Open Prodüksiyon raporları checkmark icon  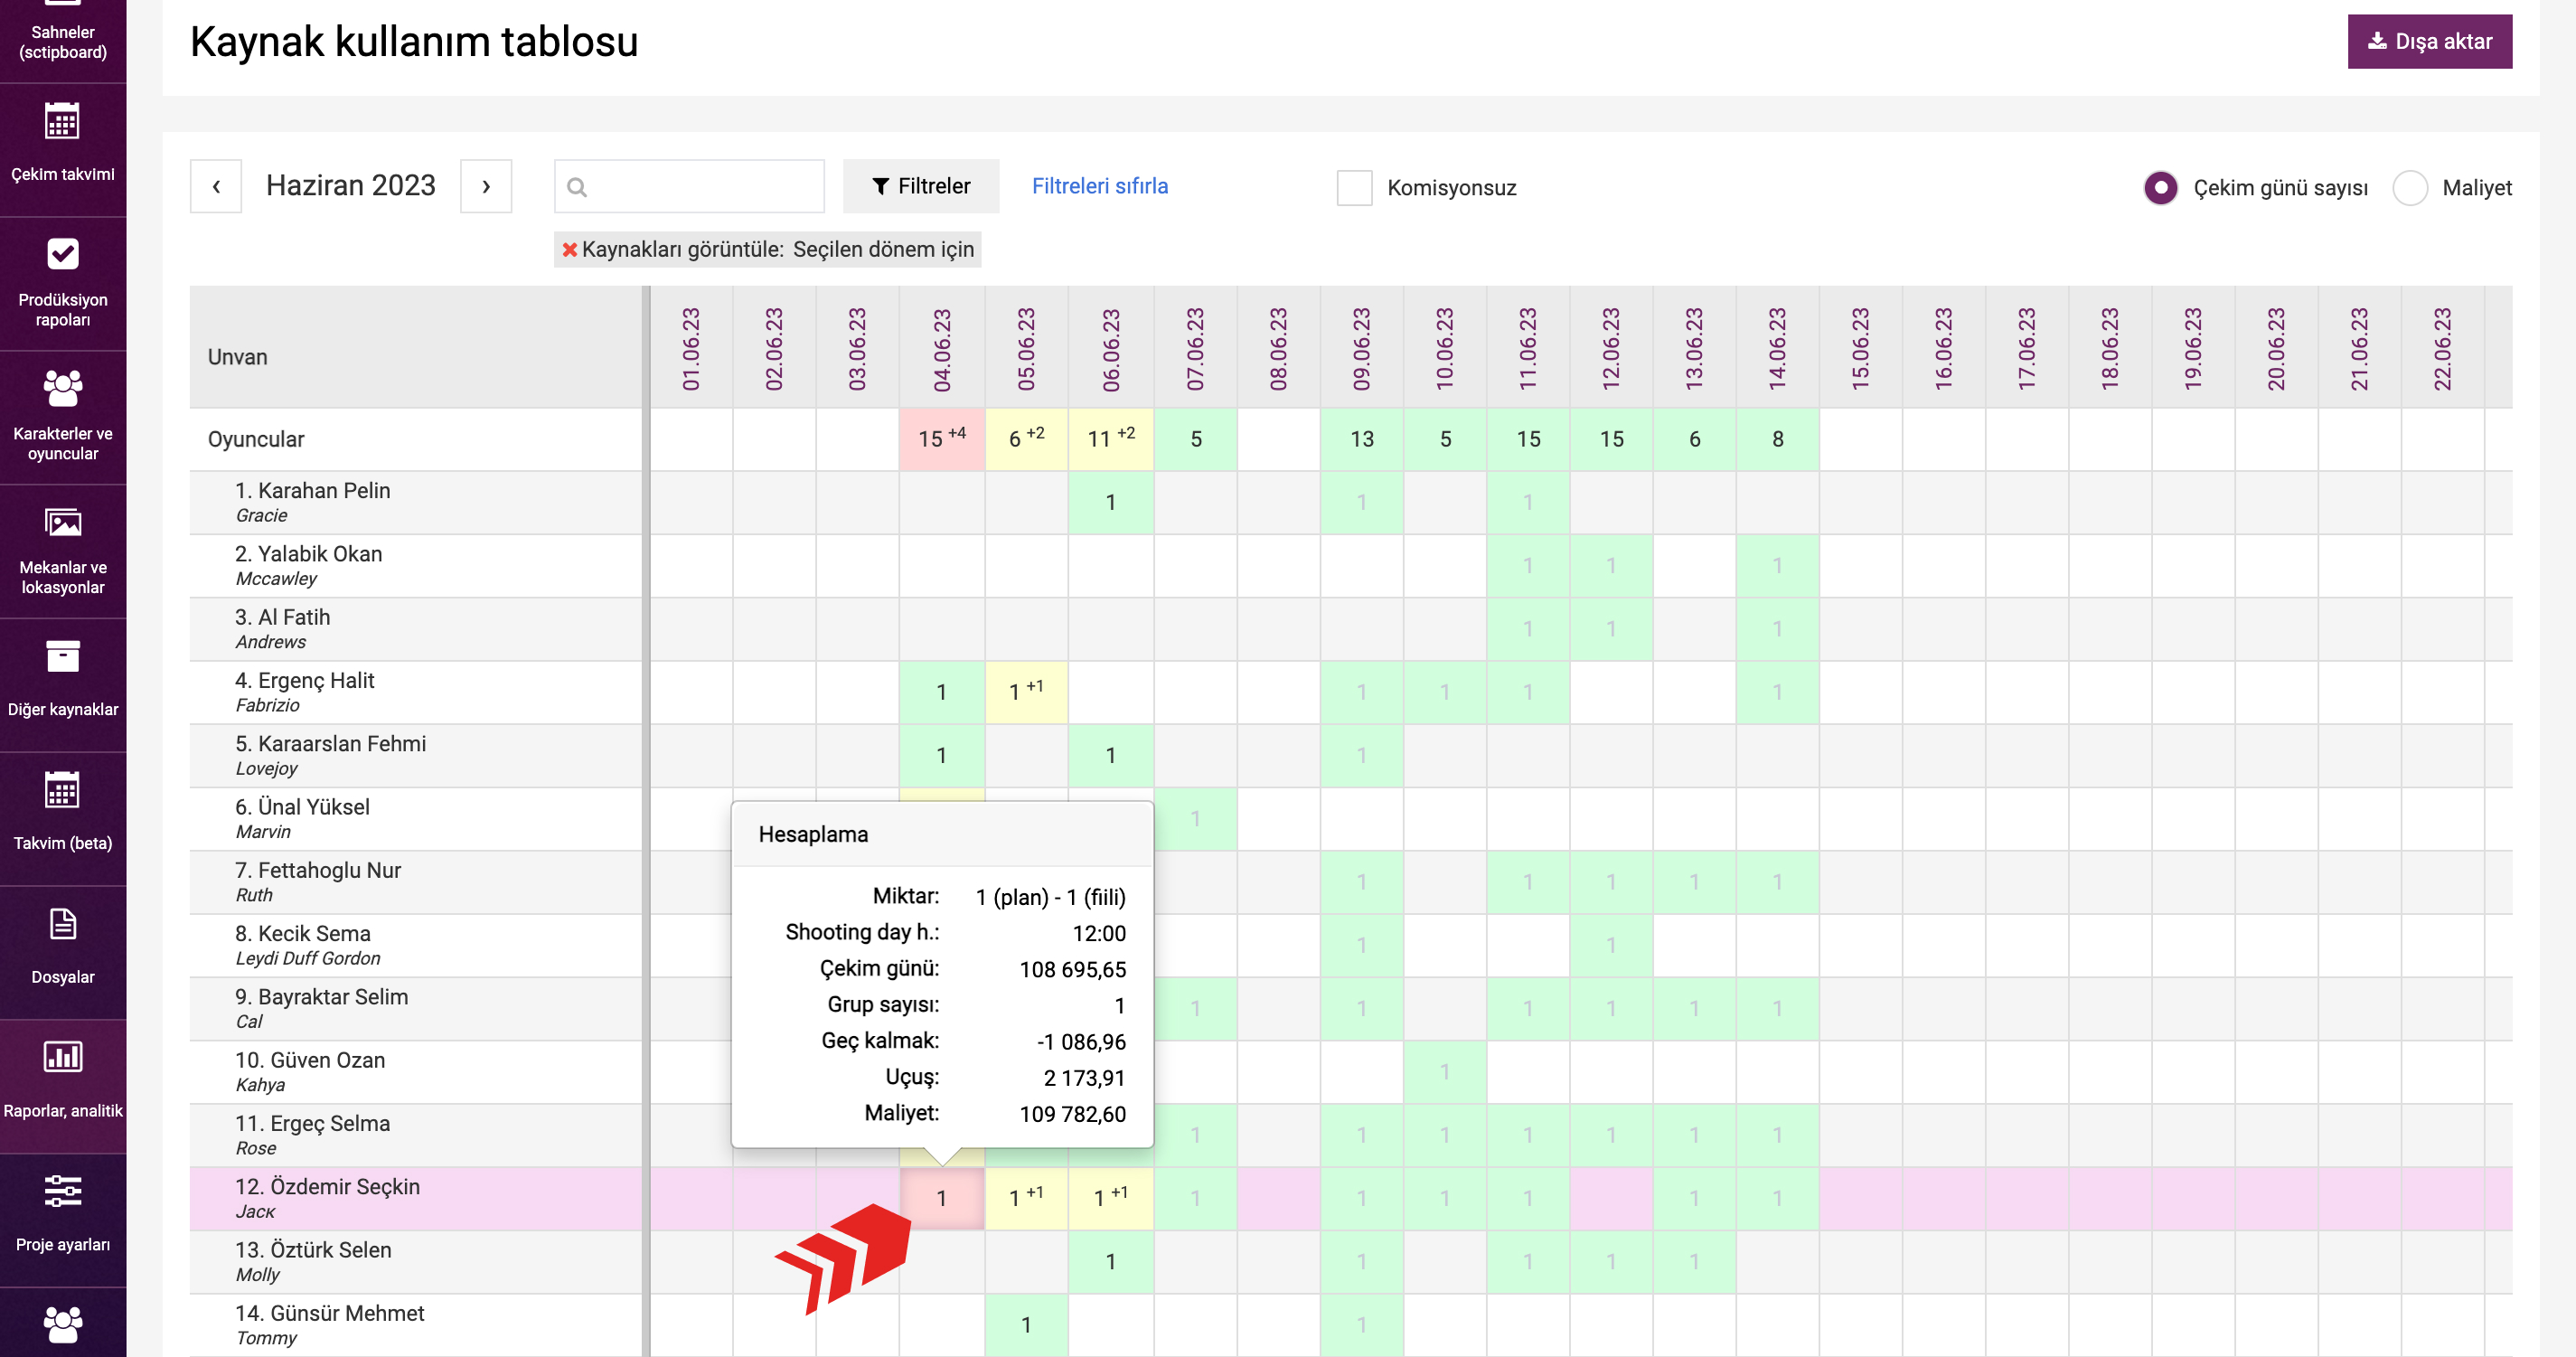62,254
